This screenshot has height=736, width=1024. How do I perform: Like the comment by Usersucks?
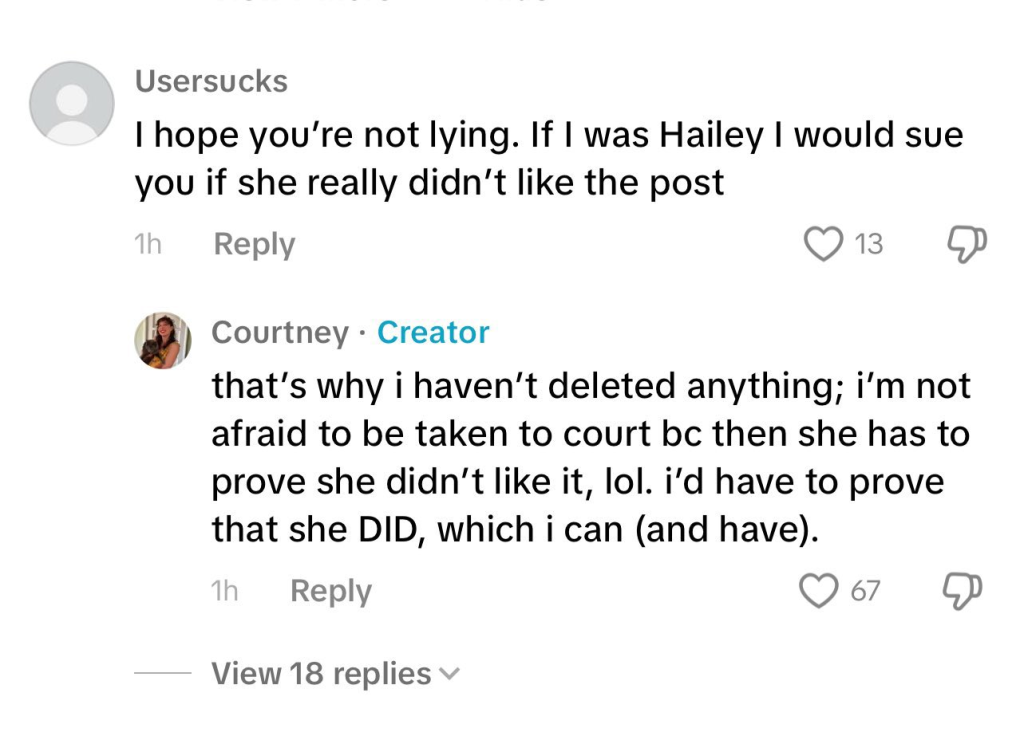[x=824, y=244]
